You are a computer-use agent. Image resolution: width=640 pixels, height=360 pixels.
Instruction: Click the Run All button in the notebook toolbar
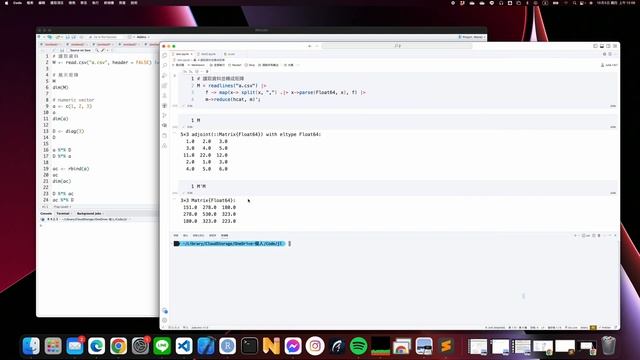click(216, 65)
